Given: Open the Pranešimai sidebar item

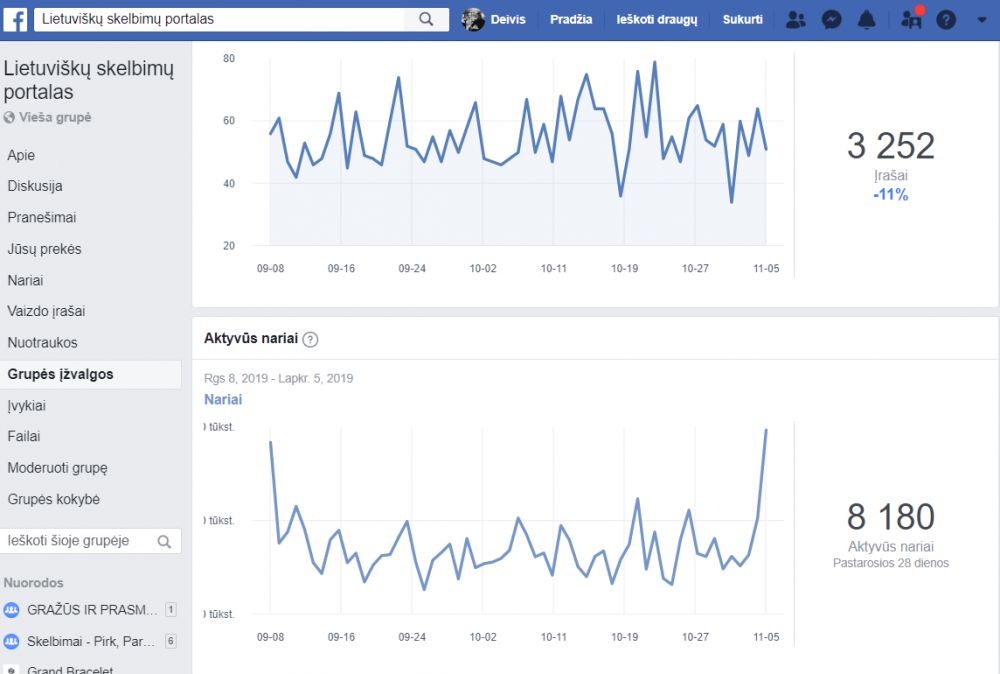Looking at the screenshot, I should tap(41, 217).
